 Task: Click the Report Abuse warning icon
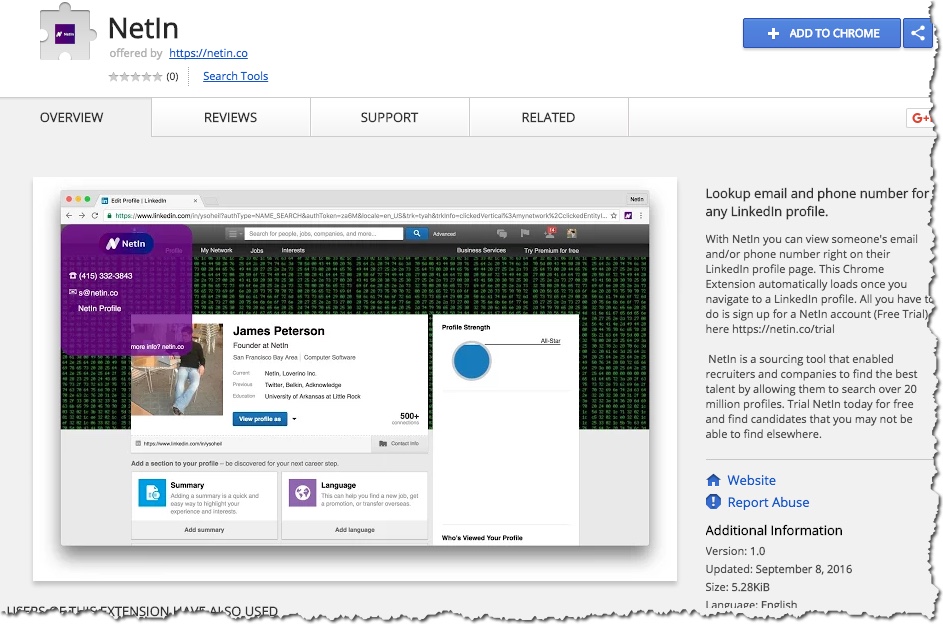pyautogui.click(x=713, y=502)
